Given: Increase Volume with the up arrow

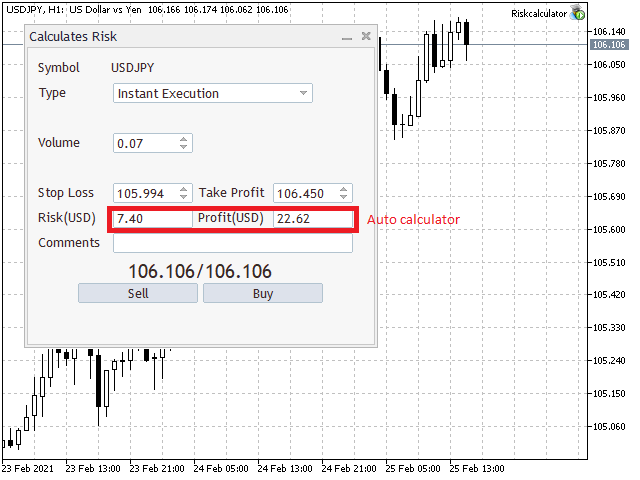Looking at the screenshot, I should (184, 139).
